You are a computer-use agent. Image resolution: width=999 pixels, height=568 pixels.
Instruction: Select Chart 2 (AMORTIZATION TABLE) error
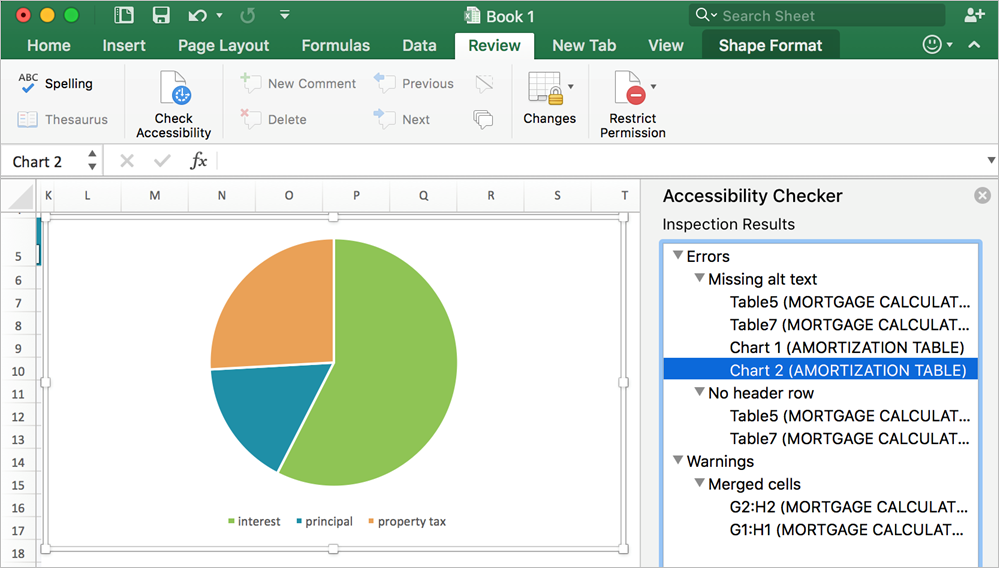tap(821, 370)
